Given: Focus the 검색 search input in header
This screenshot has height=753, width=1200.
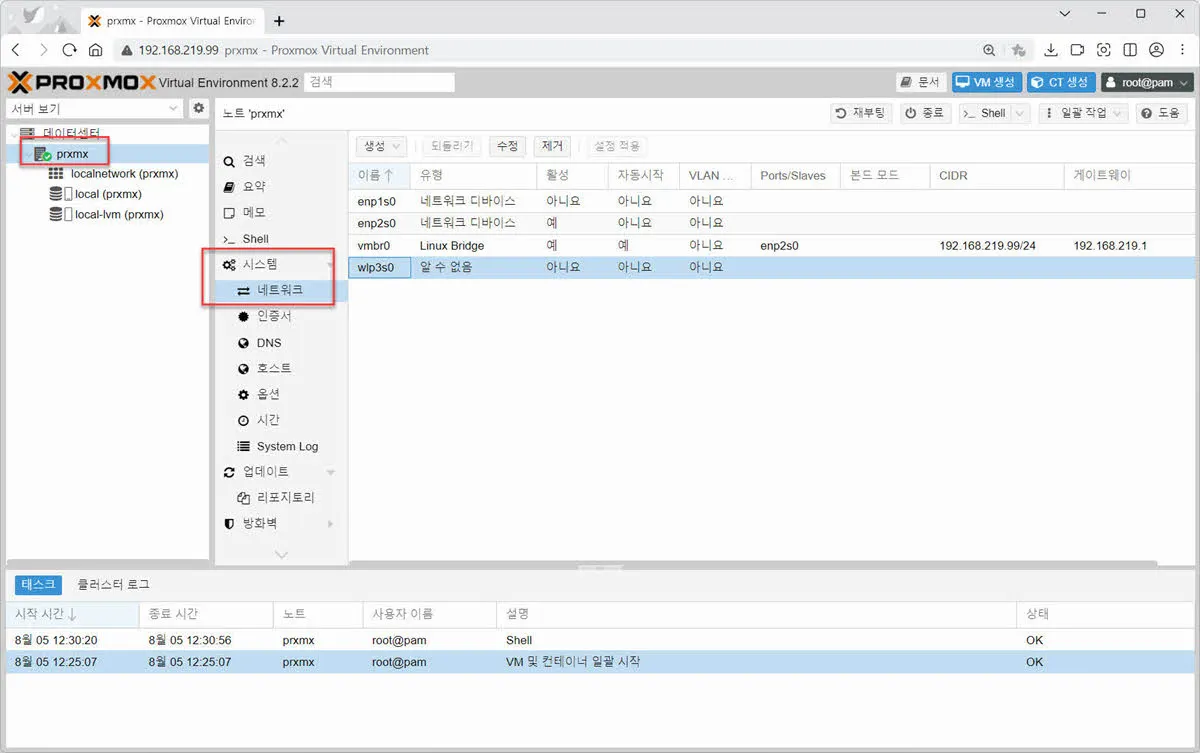Looking at the screenshot, I should point(379,82).
